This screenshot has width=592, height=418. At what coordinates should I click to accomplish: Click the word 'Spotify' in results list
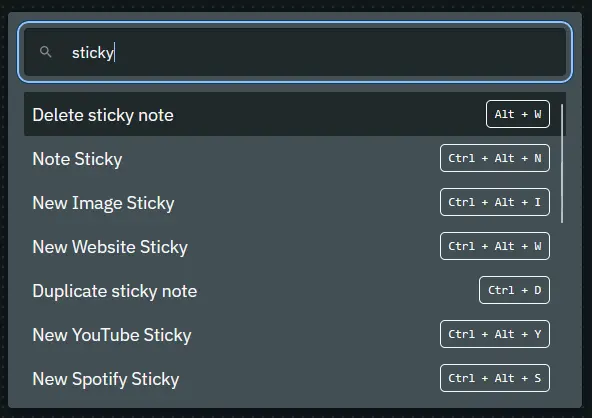pos(100,379)
